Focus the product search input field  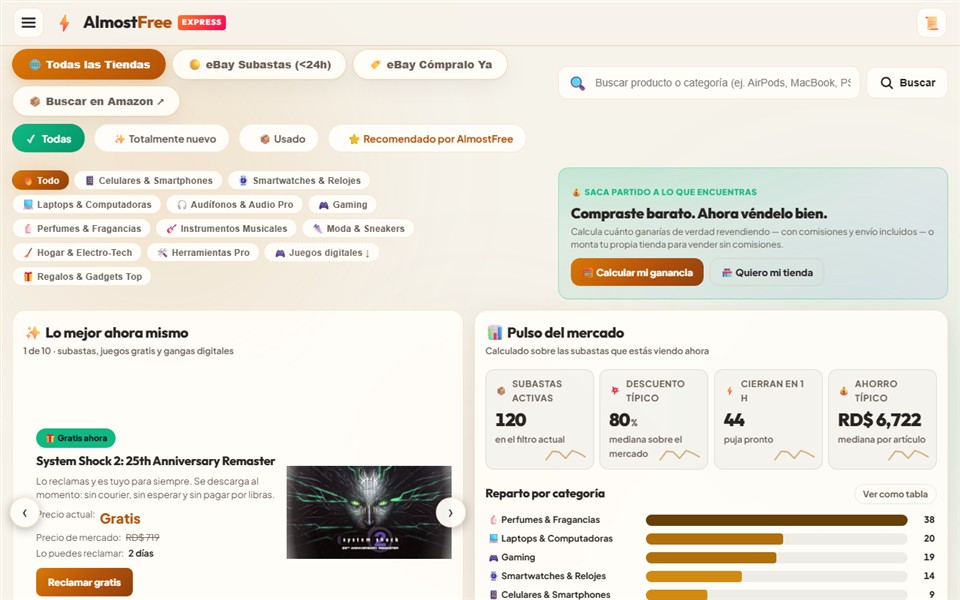click(x=709, y=83)
